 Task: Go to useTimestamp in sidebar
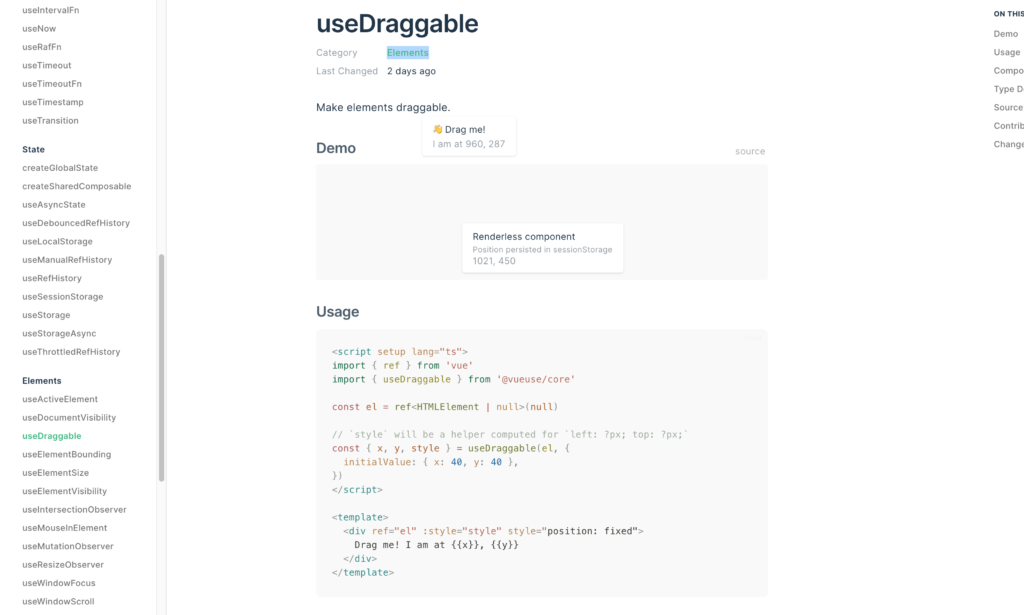tap(53, 102)
